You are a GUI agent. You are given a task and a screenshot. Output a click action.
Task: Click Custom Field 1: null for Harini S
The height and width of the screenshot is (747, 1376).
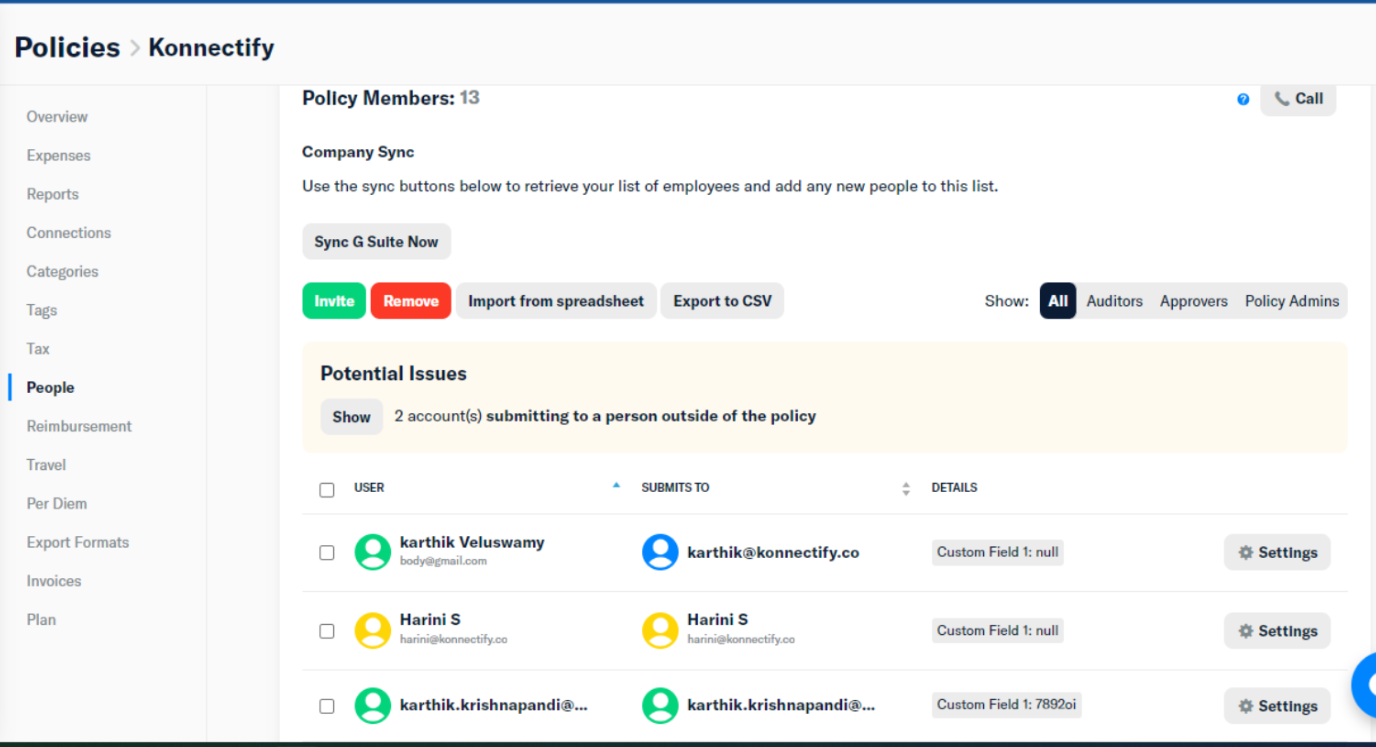(998, 631)
